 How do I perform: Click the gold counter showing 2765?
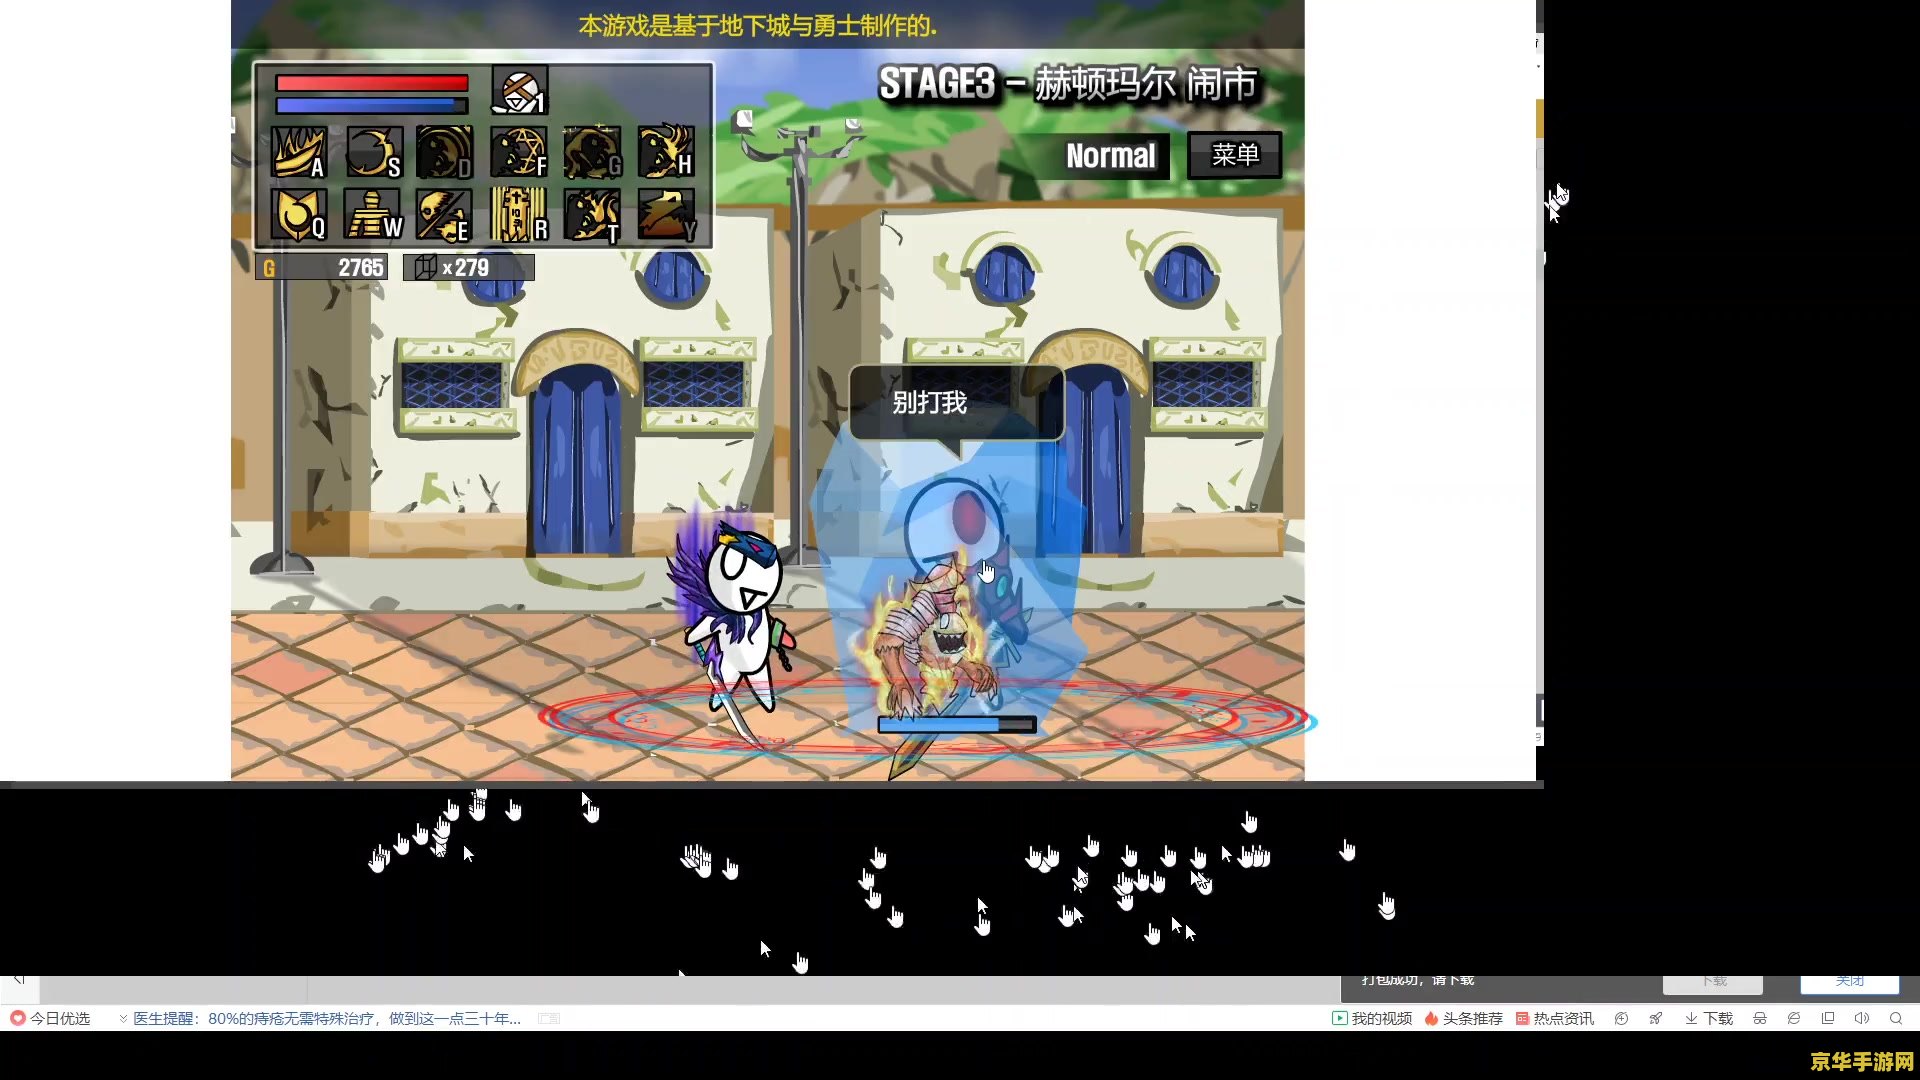click(321, 268)
